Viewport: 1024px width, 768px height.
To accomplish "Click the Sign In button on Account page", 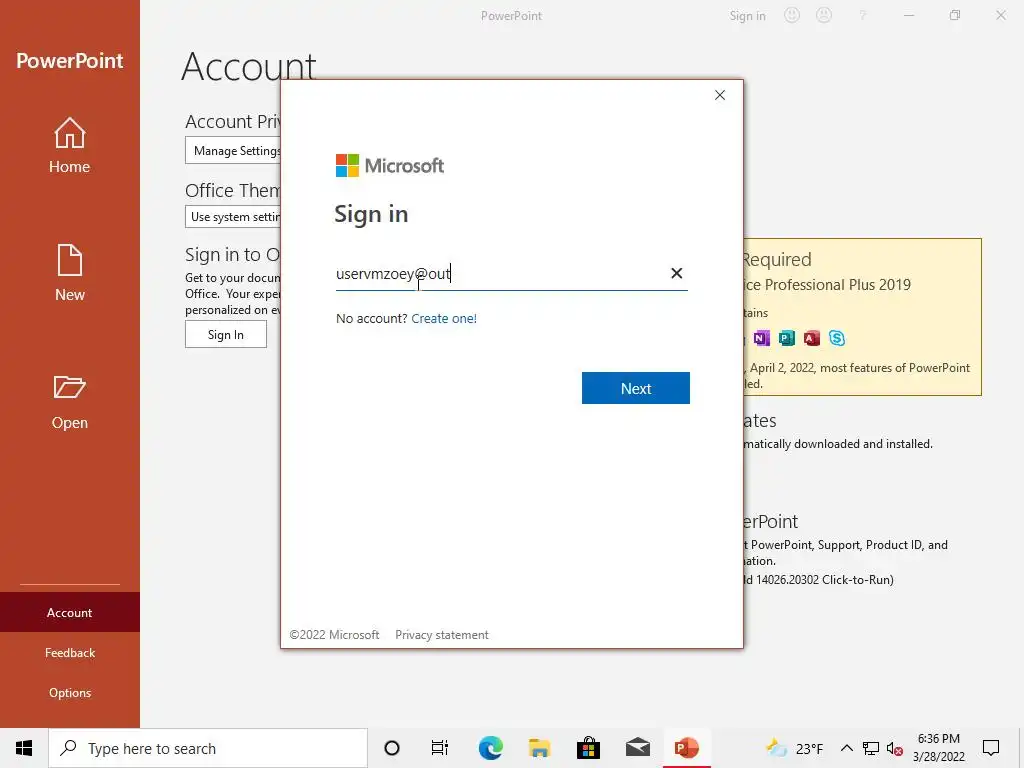I will pos(225,334).
